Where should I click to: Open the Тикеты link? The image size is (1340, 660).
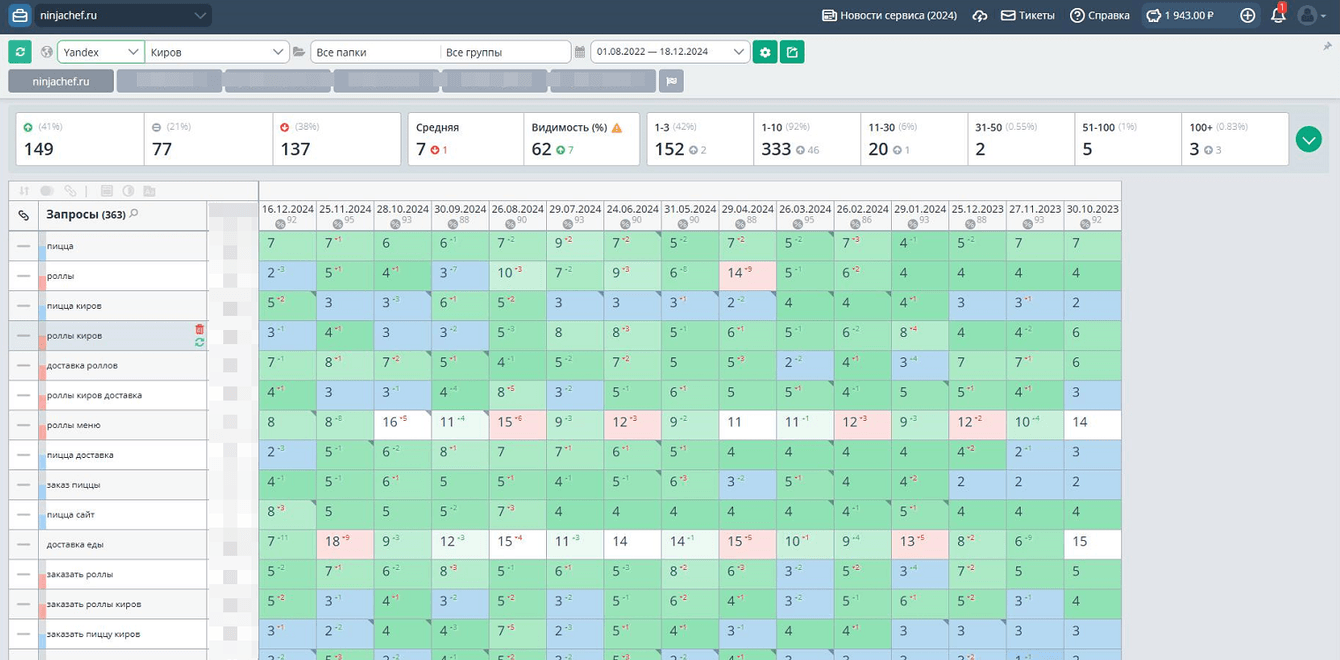click(1027, 16)
